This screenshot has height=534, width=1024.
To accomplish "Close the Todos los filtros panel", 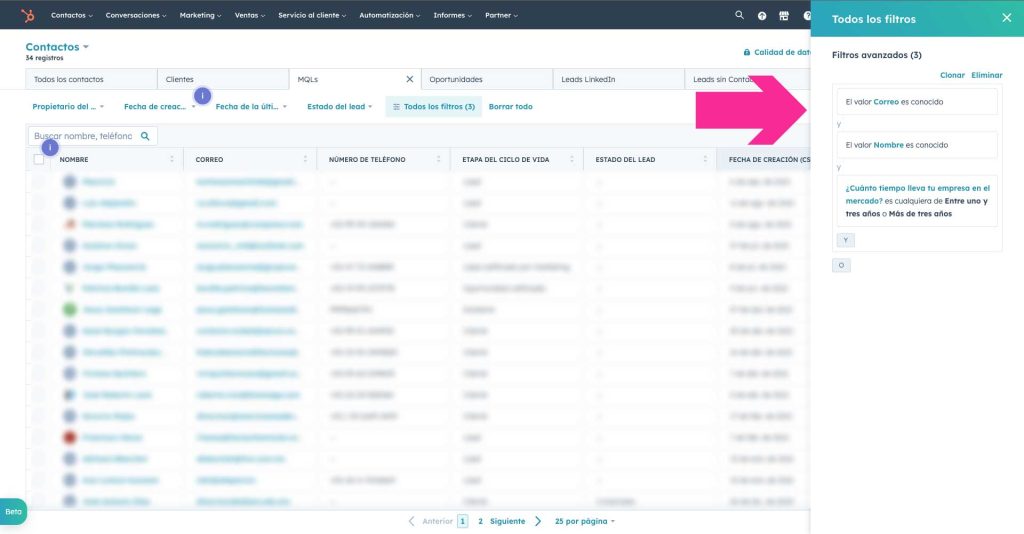I will [x=1006, y=18].
